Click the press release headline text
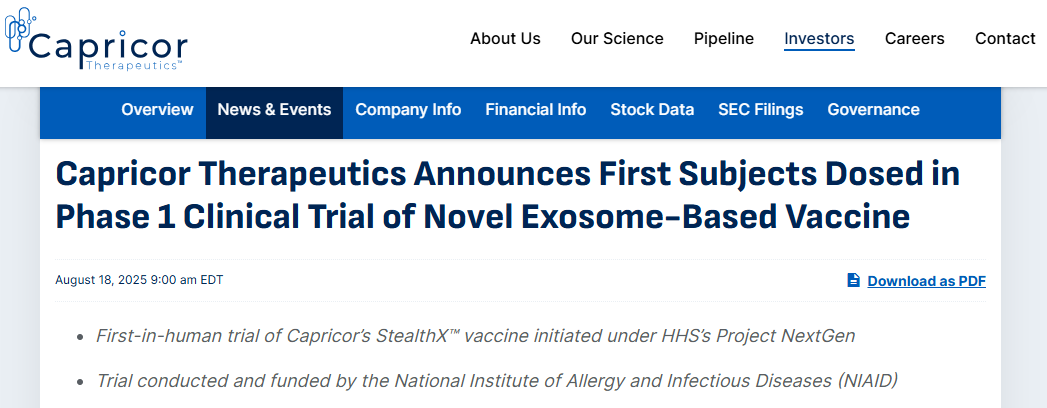The image size is (1047, 408). (x=507, y=195)
